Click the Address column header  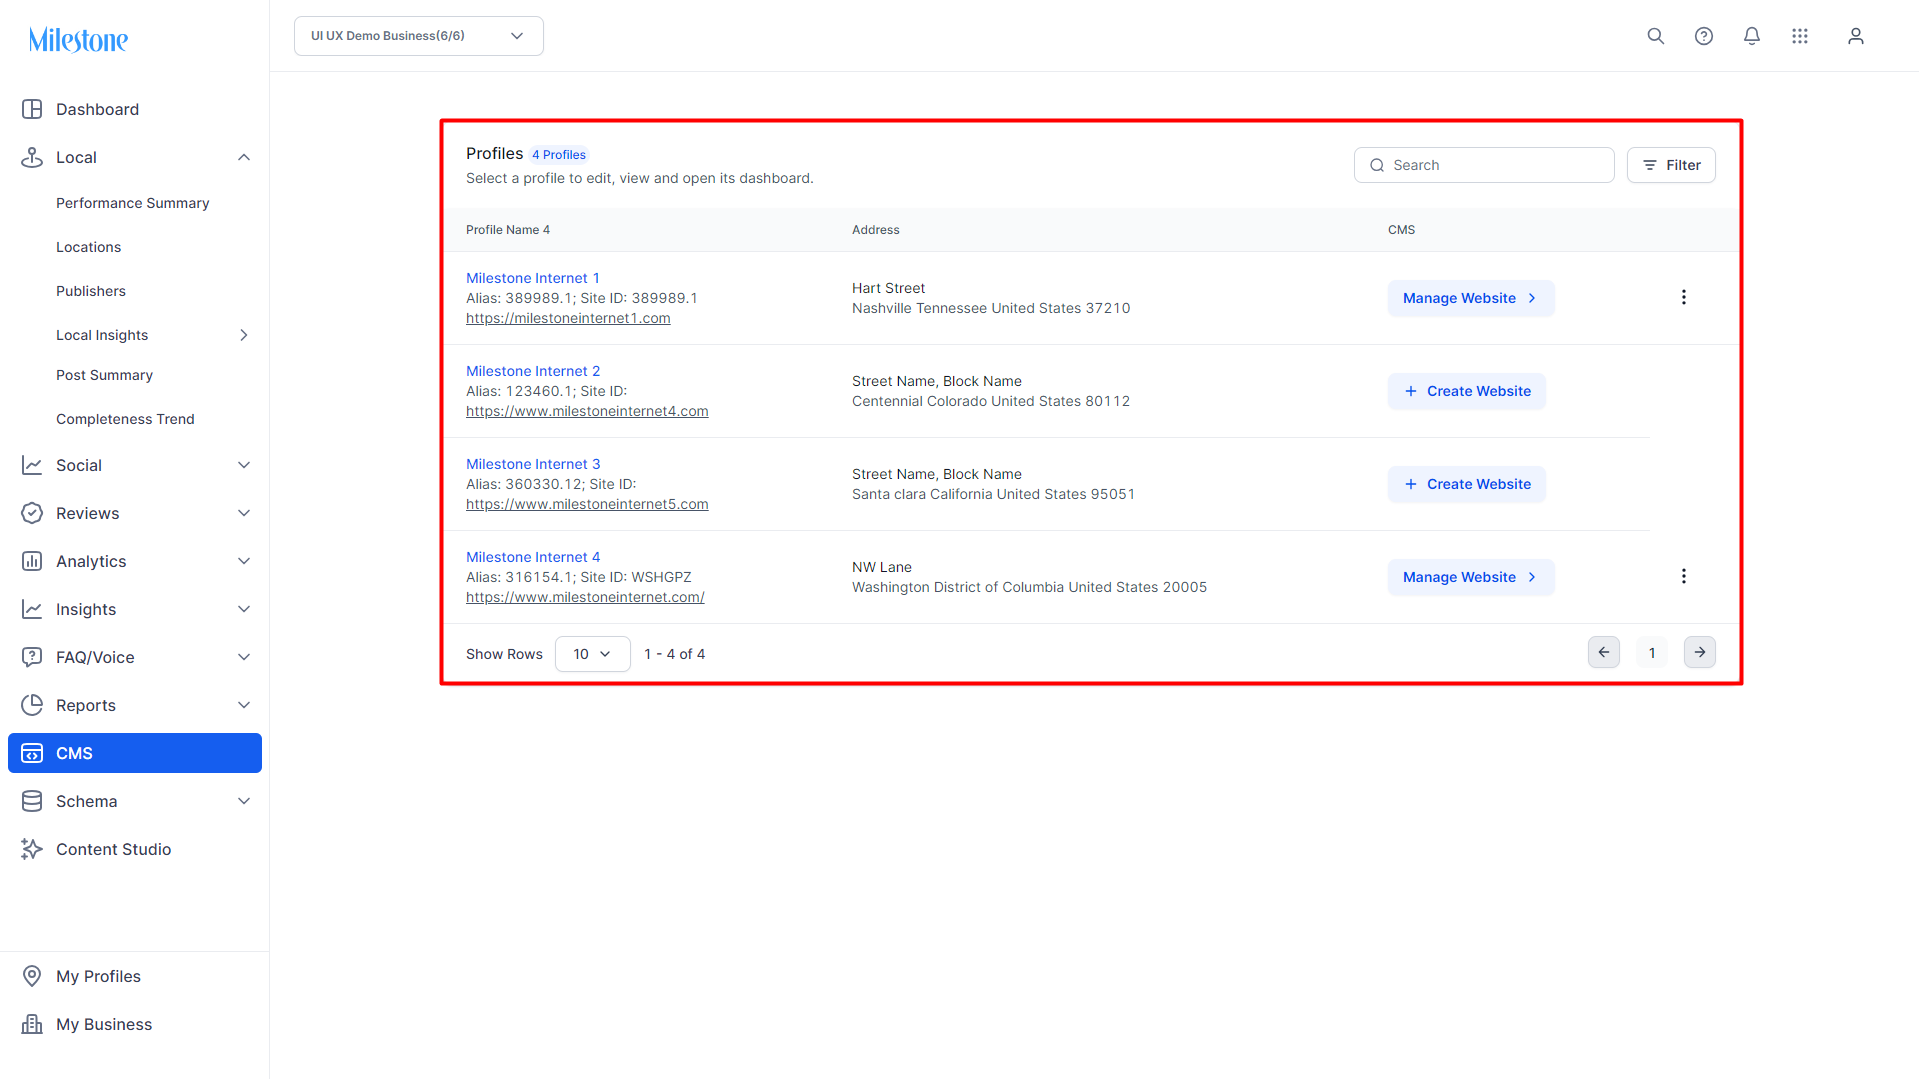(x=876, y=230)
